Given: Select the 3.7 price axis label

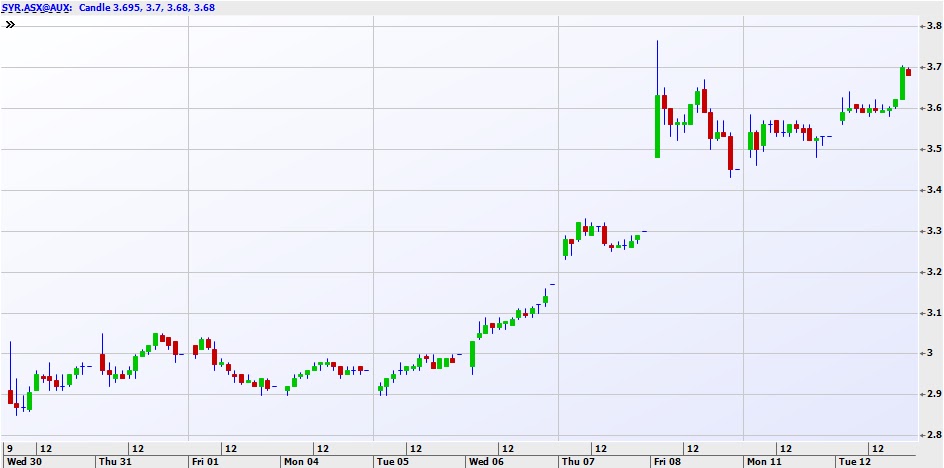Looking at the screenshot, I should (x=935, y=67).
